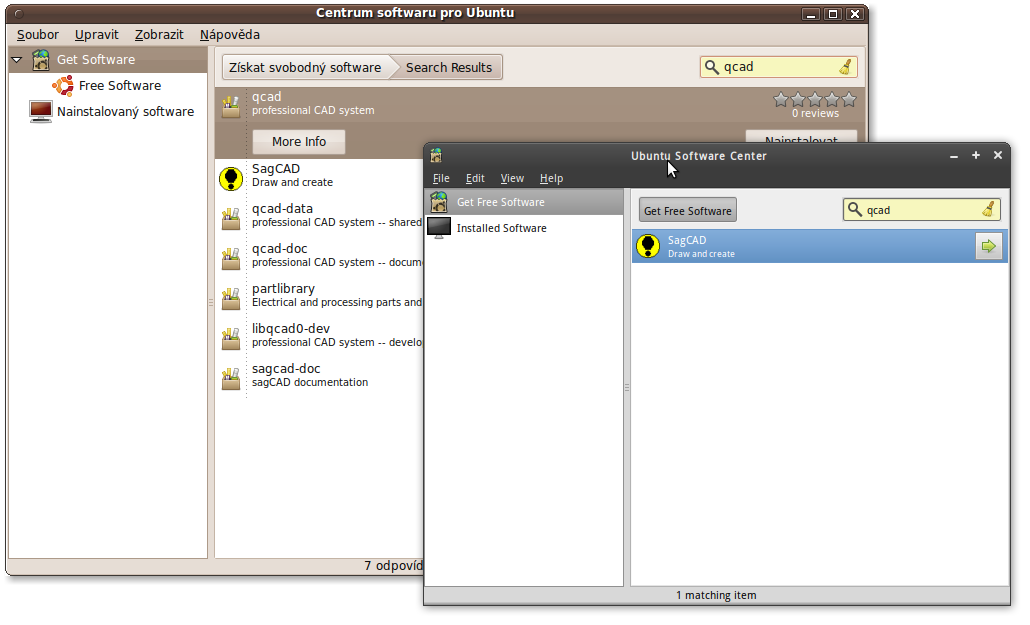Open the File menu in Ubuntu Software Center
This screenshot has height=625, width=1030.
point(441,179)
